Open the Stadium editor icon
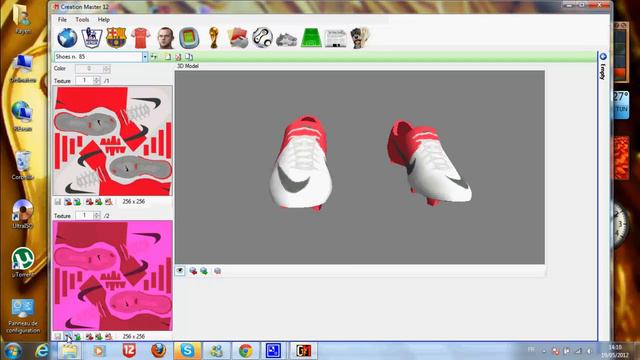This screenshot has height=360, width=640. [x=189, y=38]
